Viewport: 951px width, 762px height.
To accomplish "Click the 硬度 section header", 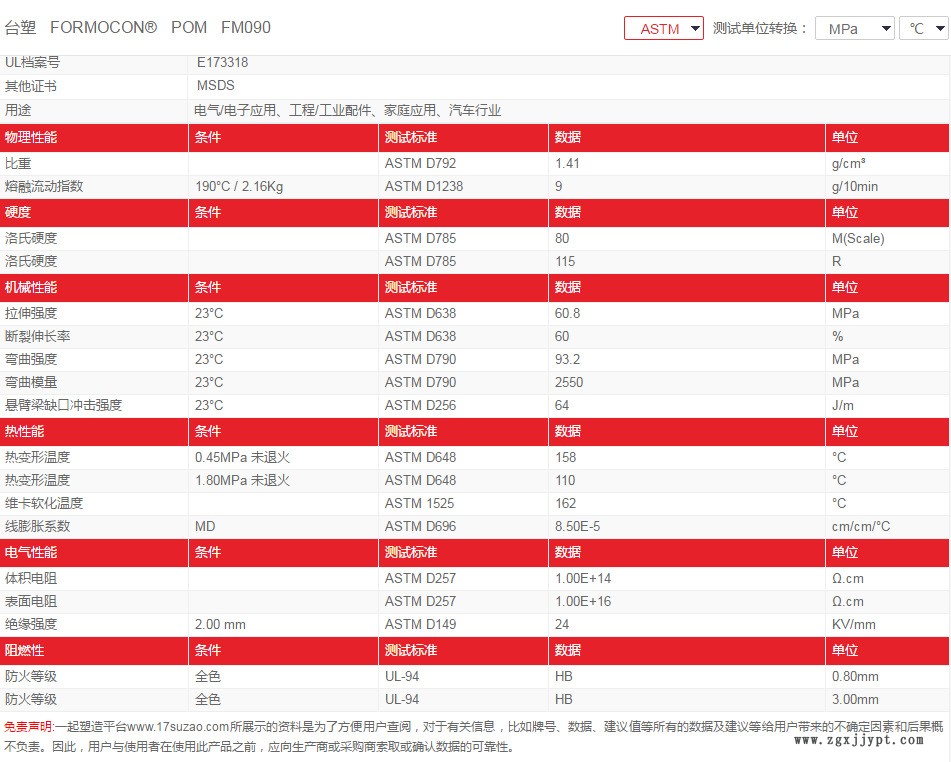I will [18, 212].
